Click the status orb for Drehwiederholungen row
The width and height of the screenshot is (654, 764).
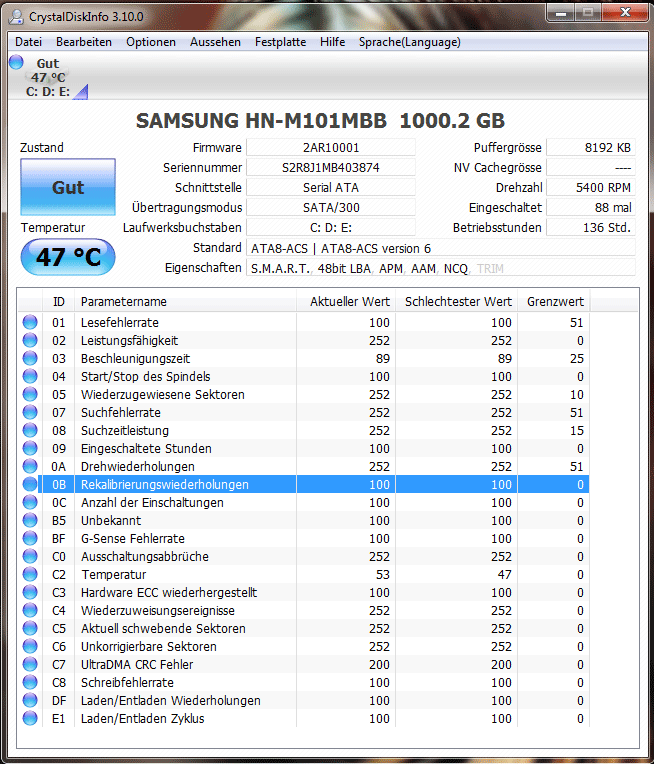pos(30,466)
